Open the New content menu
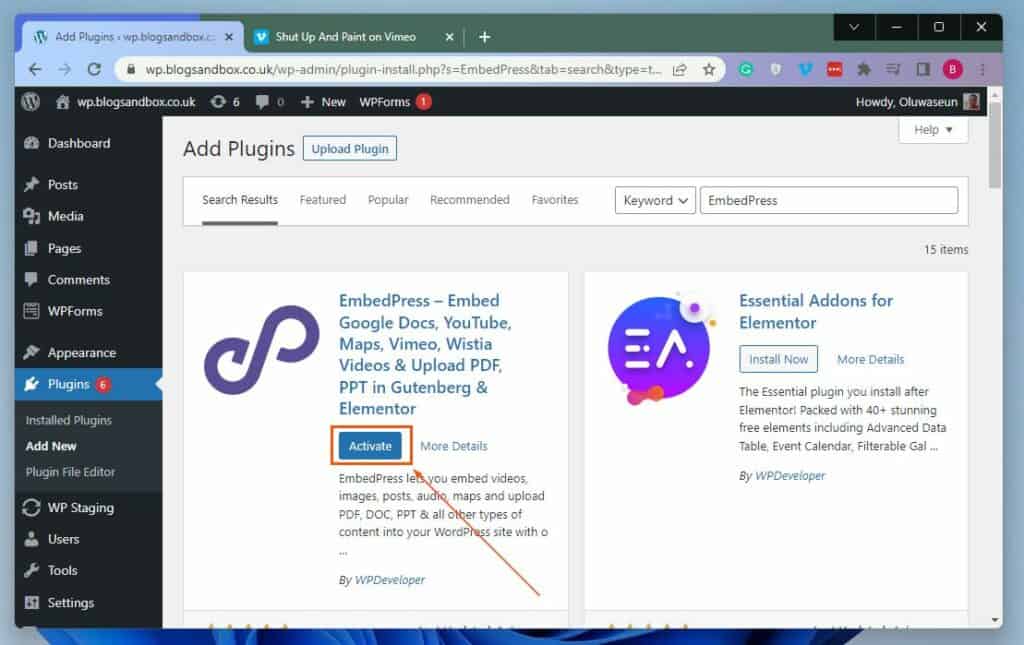This screenshot has height=645, width=1024. coord(323,102)
